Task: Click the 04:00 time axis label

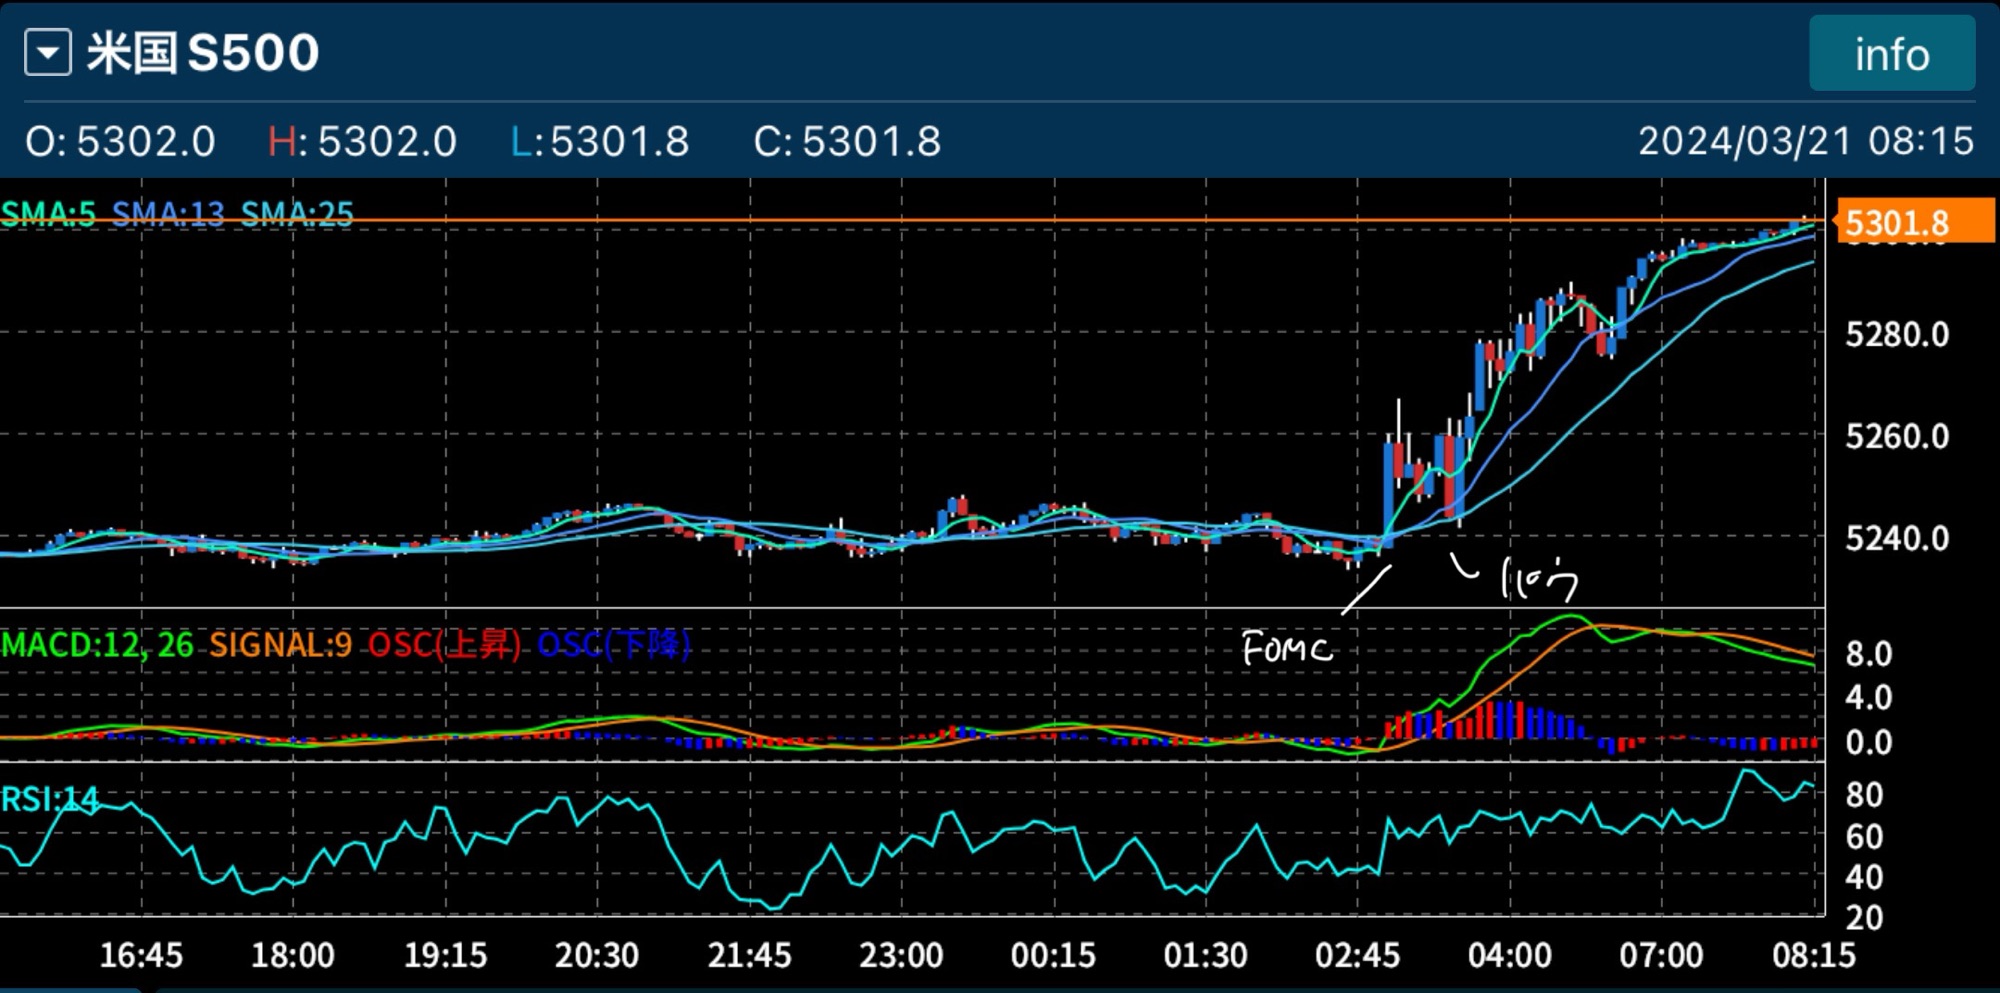Action: coord(1509,956)
